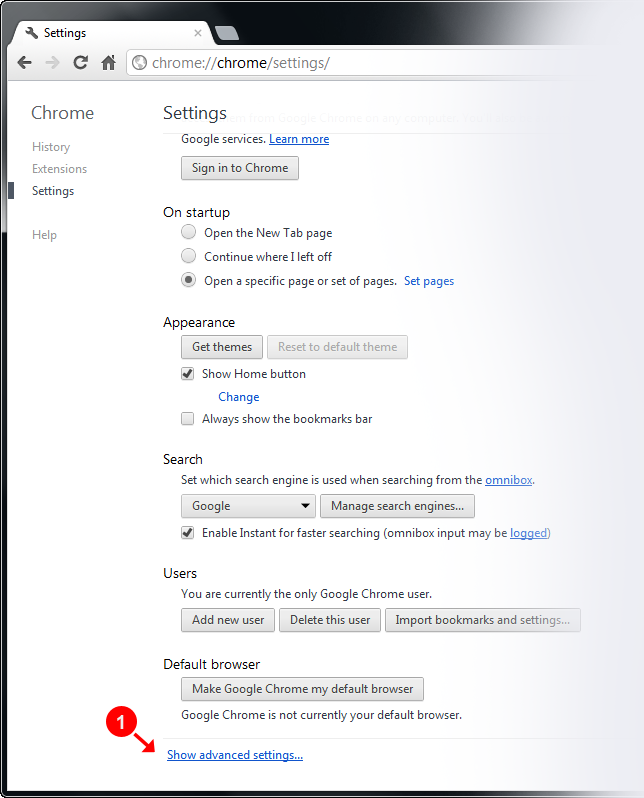Click the On startup section heading
This screenshot has width=644, height=798.
(x=197, y=212)
